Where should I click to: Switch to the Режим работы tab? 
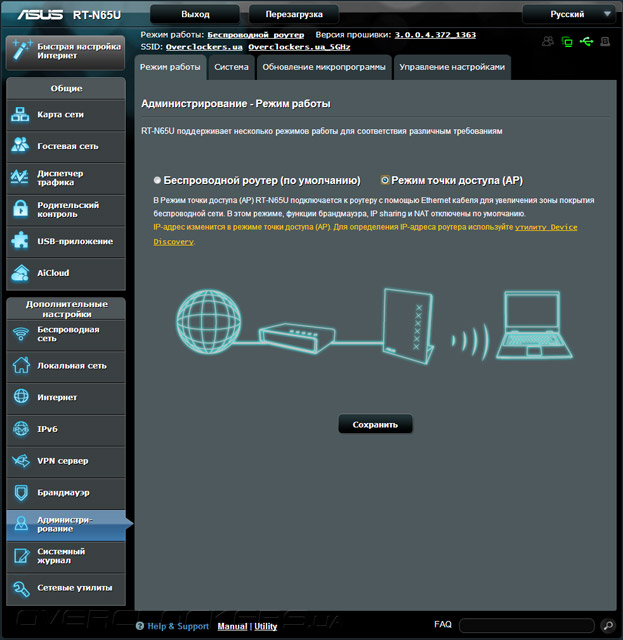(x=170, y=67)
